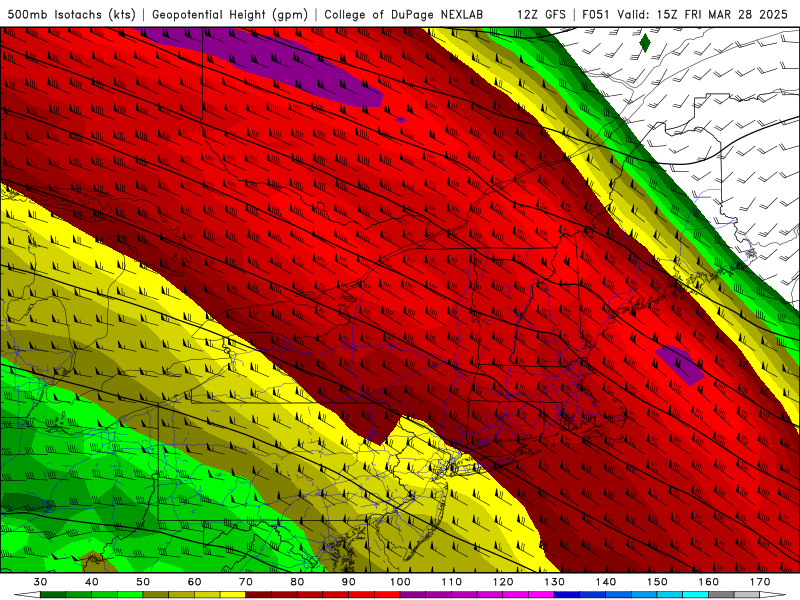Pick the bright red swatch ending at 100

pos(387,595)
